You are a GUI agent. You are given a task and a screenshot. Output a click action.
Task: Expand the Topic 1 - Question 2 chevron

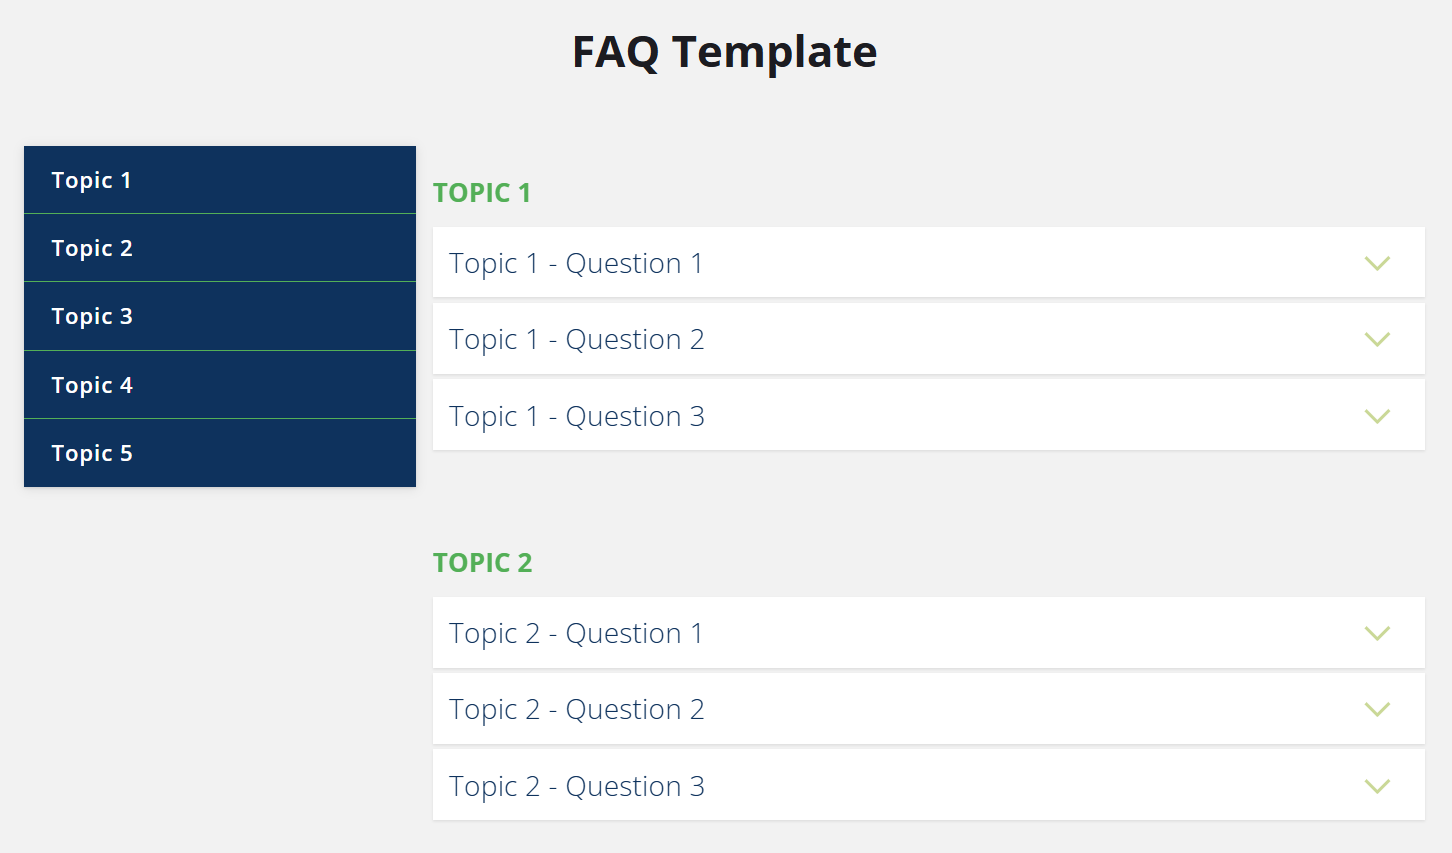pyautogui.click(x=1377, y=339)
